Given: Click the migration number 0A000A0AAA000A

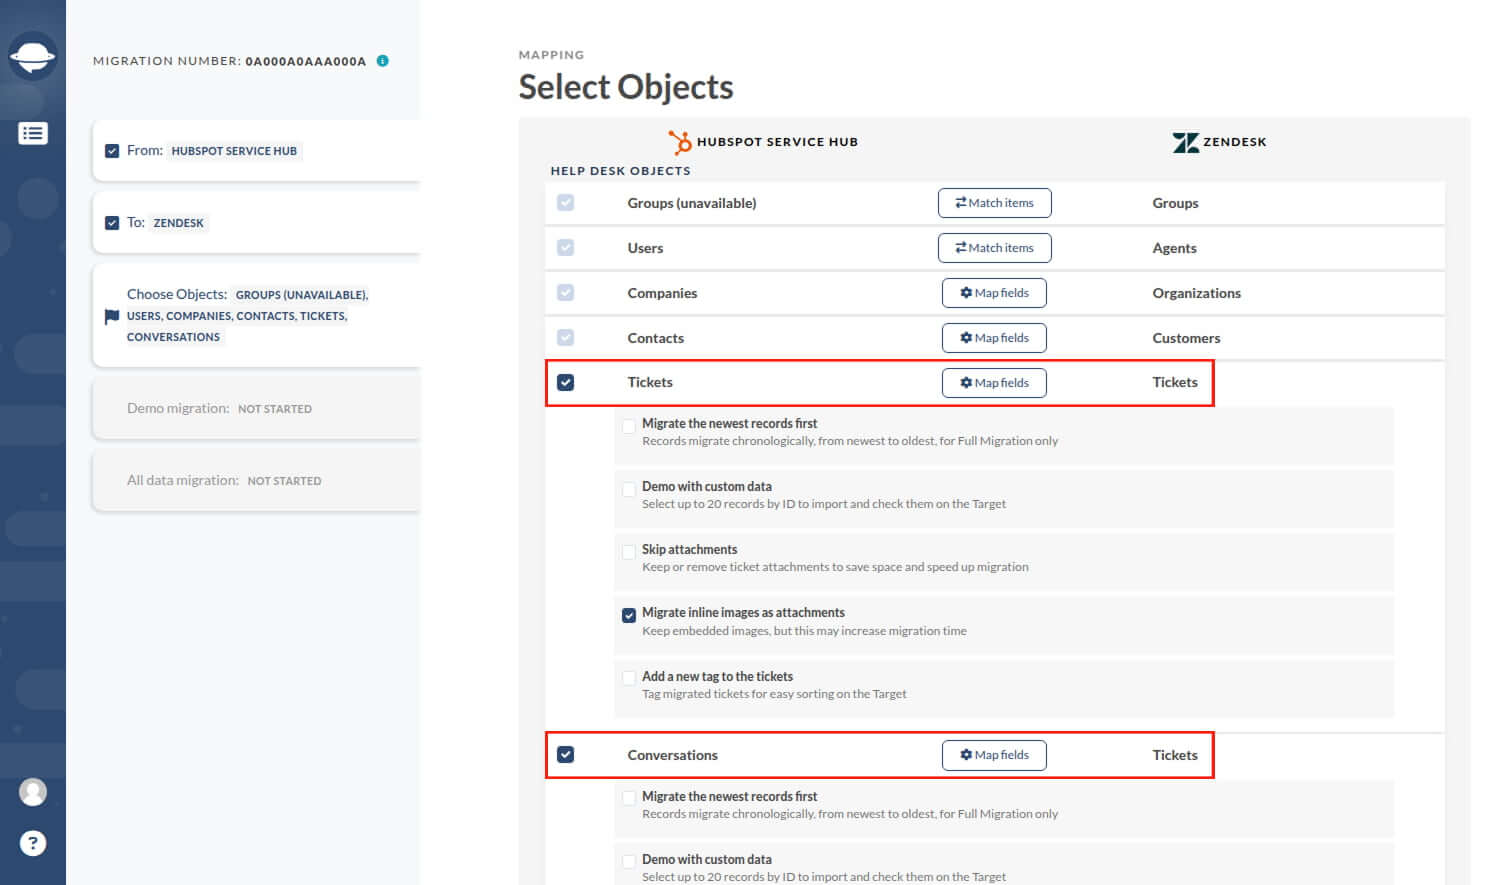Looking at the screenshot, I should pos(306,61).
